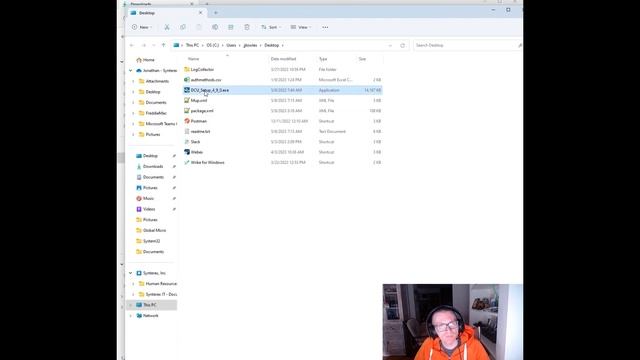Image resolution: width=640 pixels, height=360 pixels.
Task: Open the Sort dropdown
Action: [271, 27]
